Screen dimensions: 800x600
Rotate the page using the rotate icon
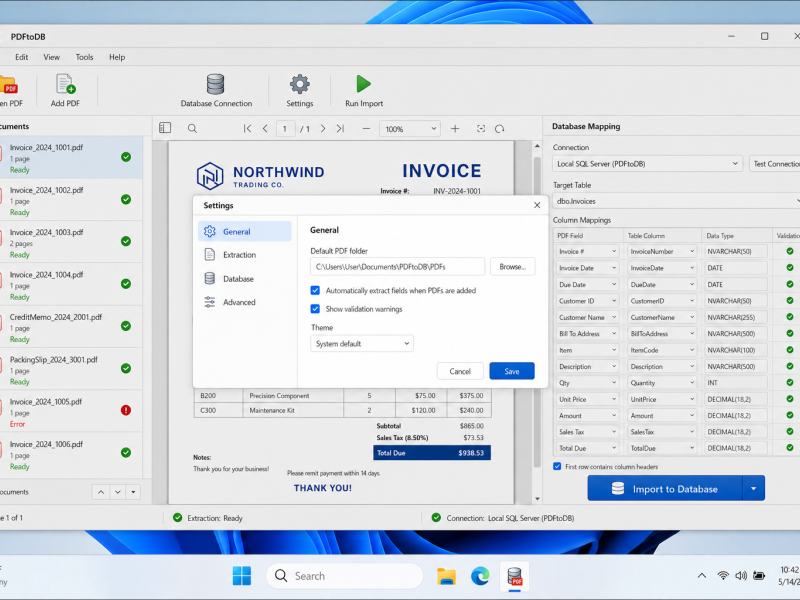pos(499,129)
